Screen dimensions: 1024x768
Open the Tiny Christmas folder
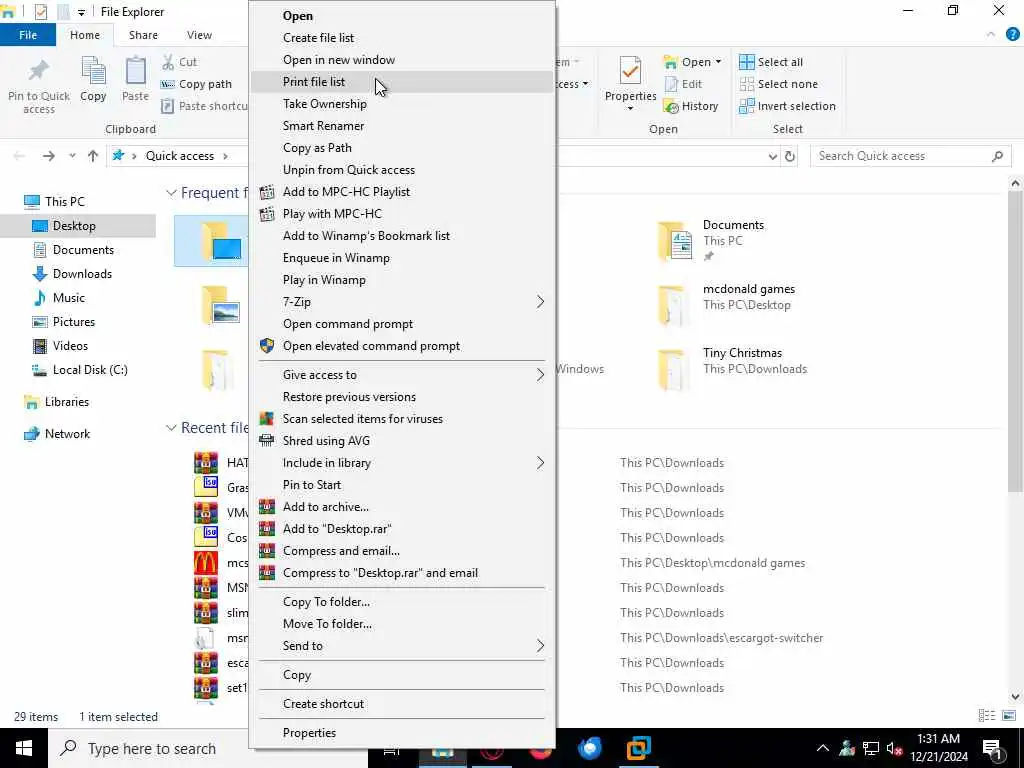click(x=733, y=368)
